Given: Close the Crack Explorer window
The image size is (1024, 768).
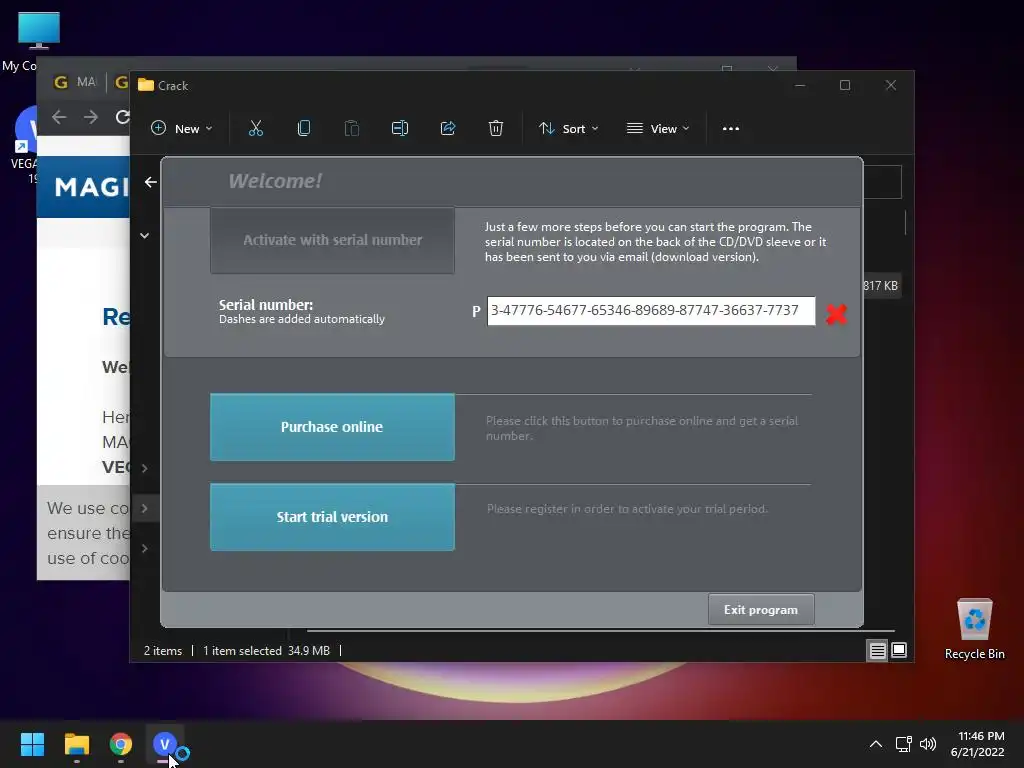Looking at the screenshot, I should [x=891, y=86].
